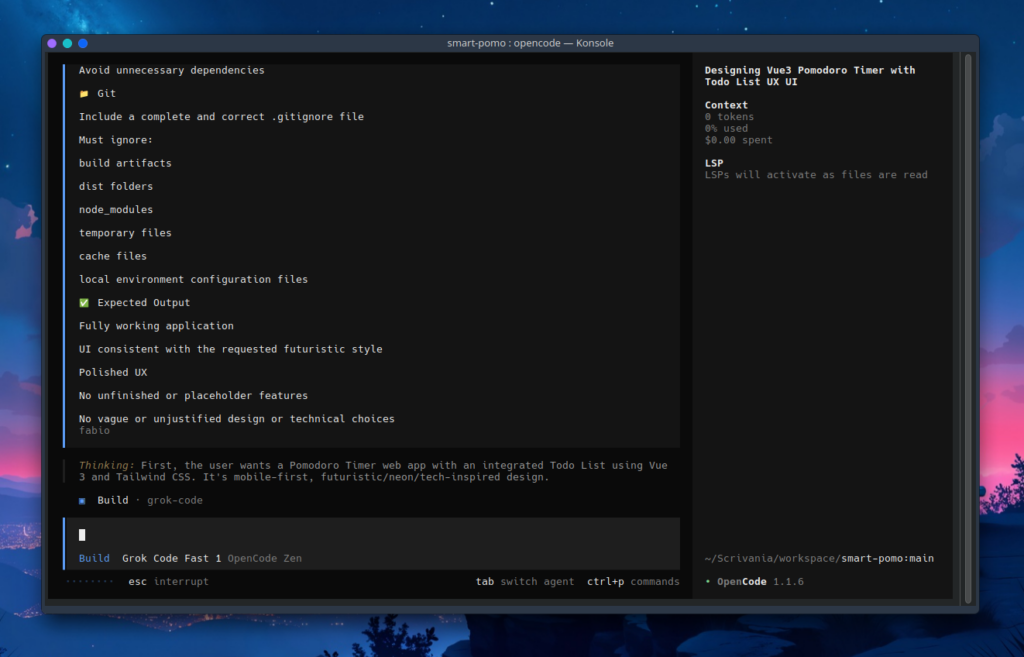
Task: Focus the prompt input field with cursor
Action: [x=370, y=535]
